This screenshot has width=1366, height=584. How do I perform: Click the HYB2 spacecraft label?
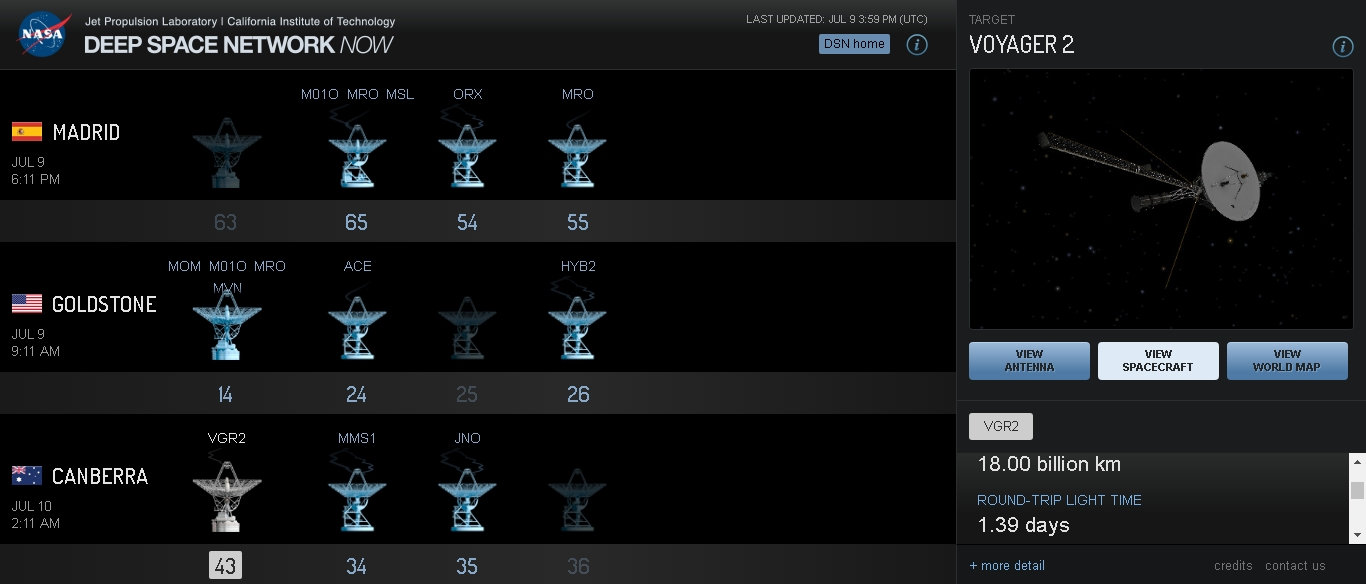pos(578,266)
